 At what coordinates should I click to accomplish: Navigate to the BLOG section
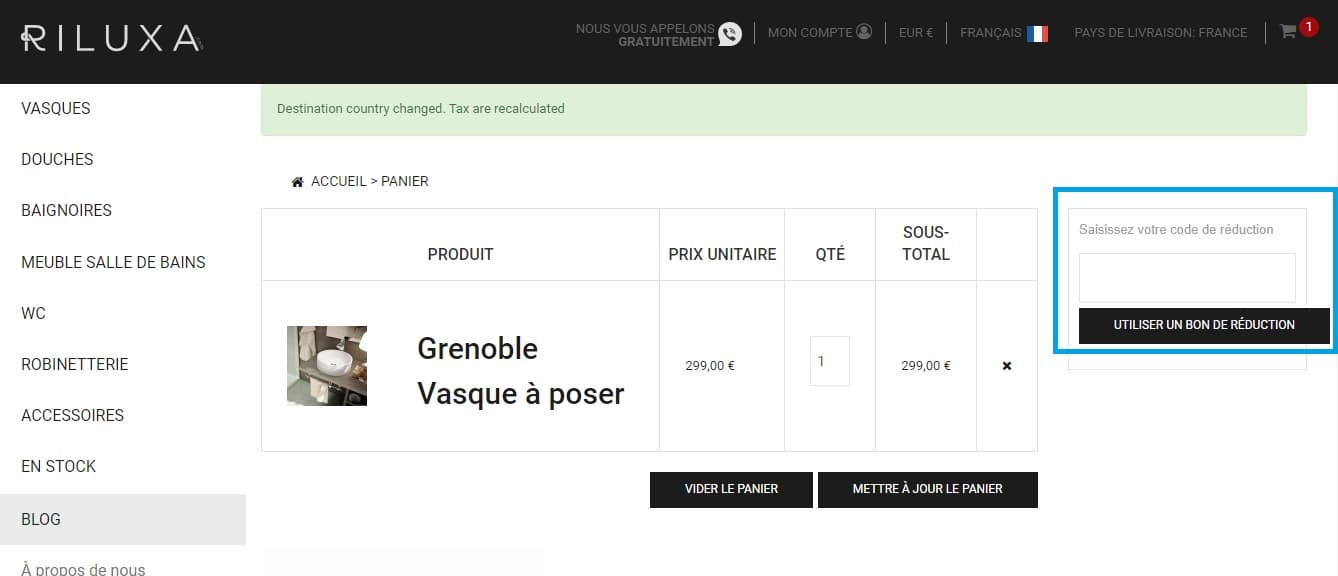pyautogui.click(x=40, y=519)
